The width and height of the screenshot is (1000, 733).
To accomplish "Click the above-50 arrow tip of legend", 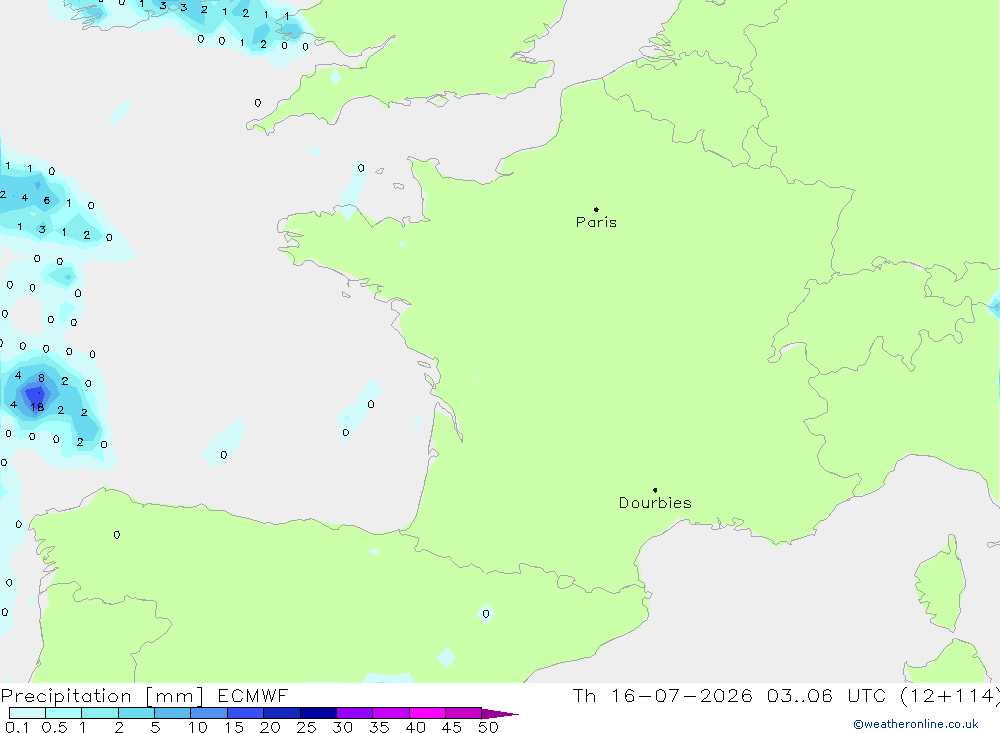I will pyautogui.click(x=499, y=714).
